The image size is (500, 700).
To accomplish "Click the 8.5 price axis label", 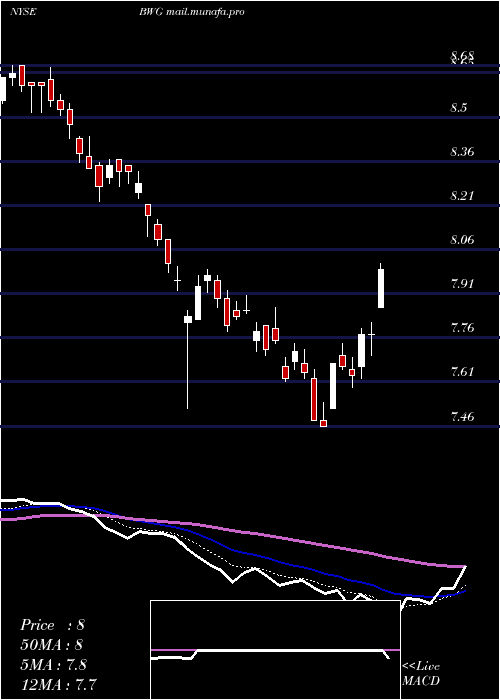I will [x=459, y=108].
